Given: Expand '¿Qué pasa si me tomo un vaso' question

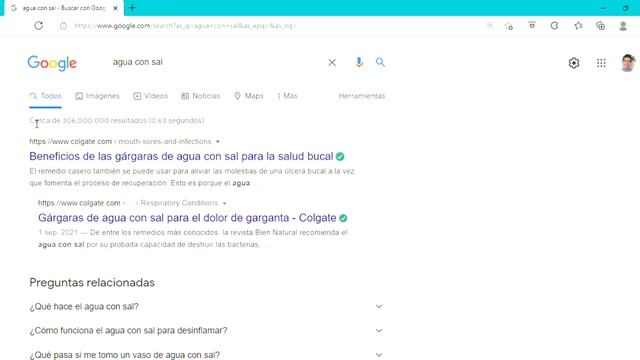Looking at the screenshot, I should (206, 355).
